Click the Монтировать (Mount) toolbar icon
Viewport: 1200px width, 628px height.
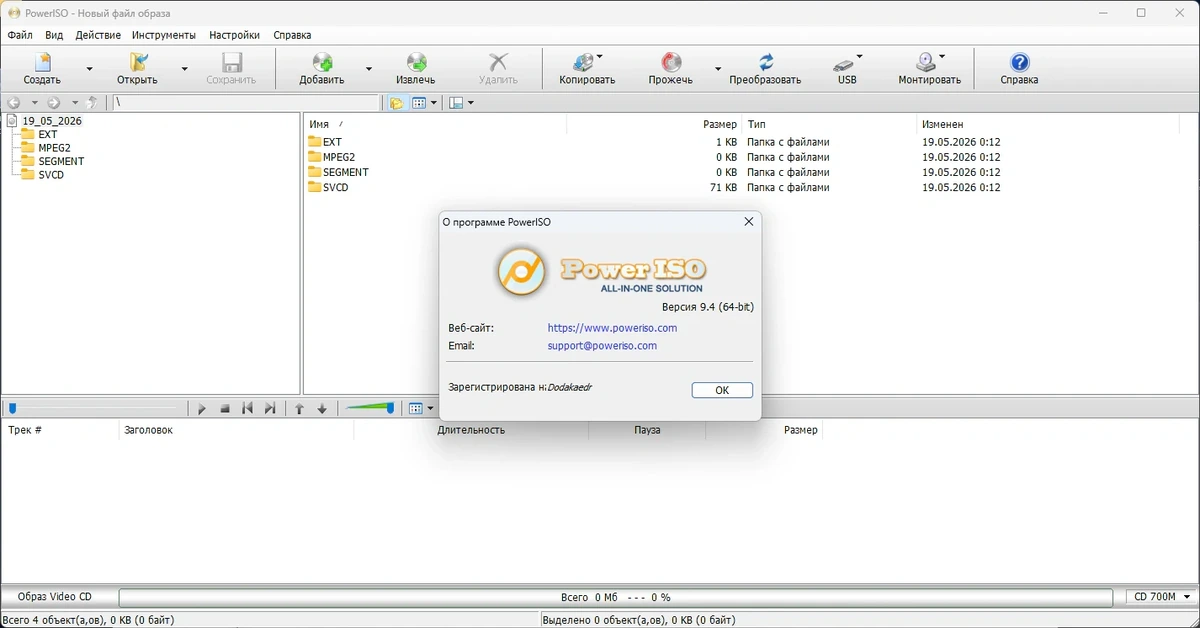(926, 62)
